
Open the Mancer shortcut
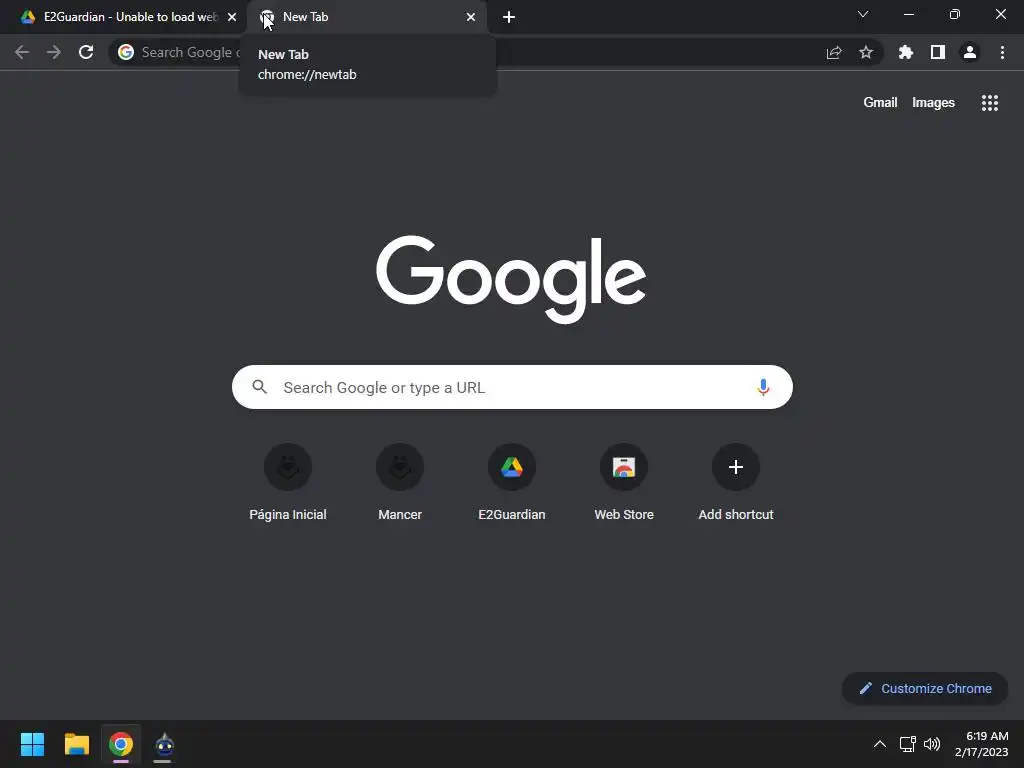coord(400,482)
